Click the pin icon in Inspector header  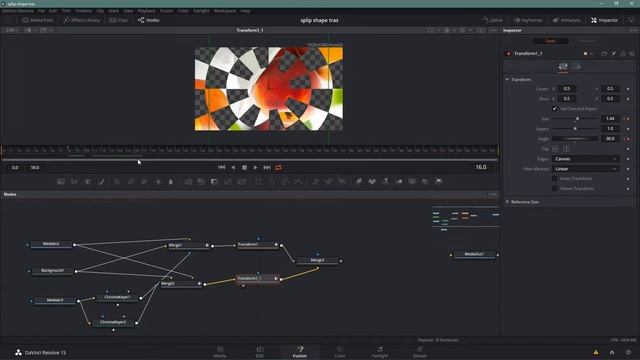[613, 53]
